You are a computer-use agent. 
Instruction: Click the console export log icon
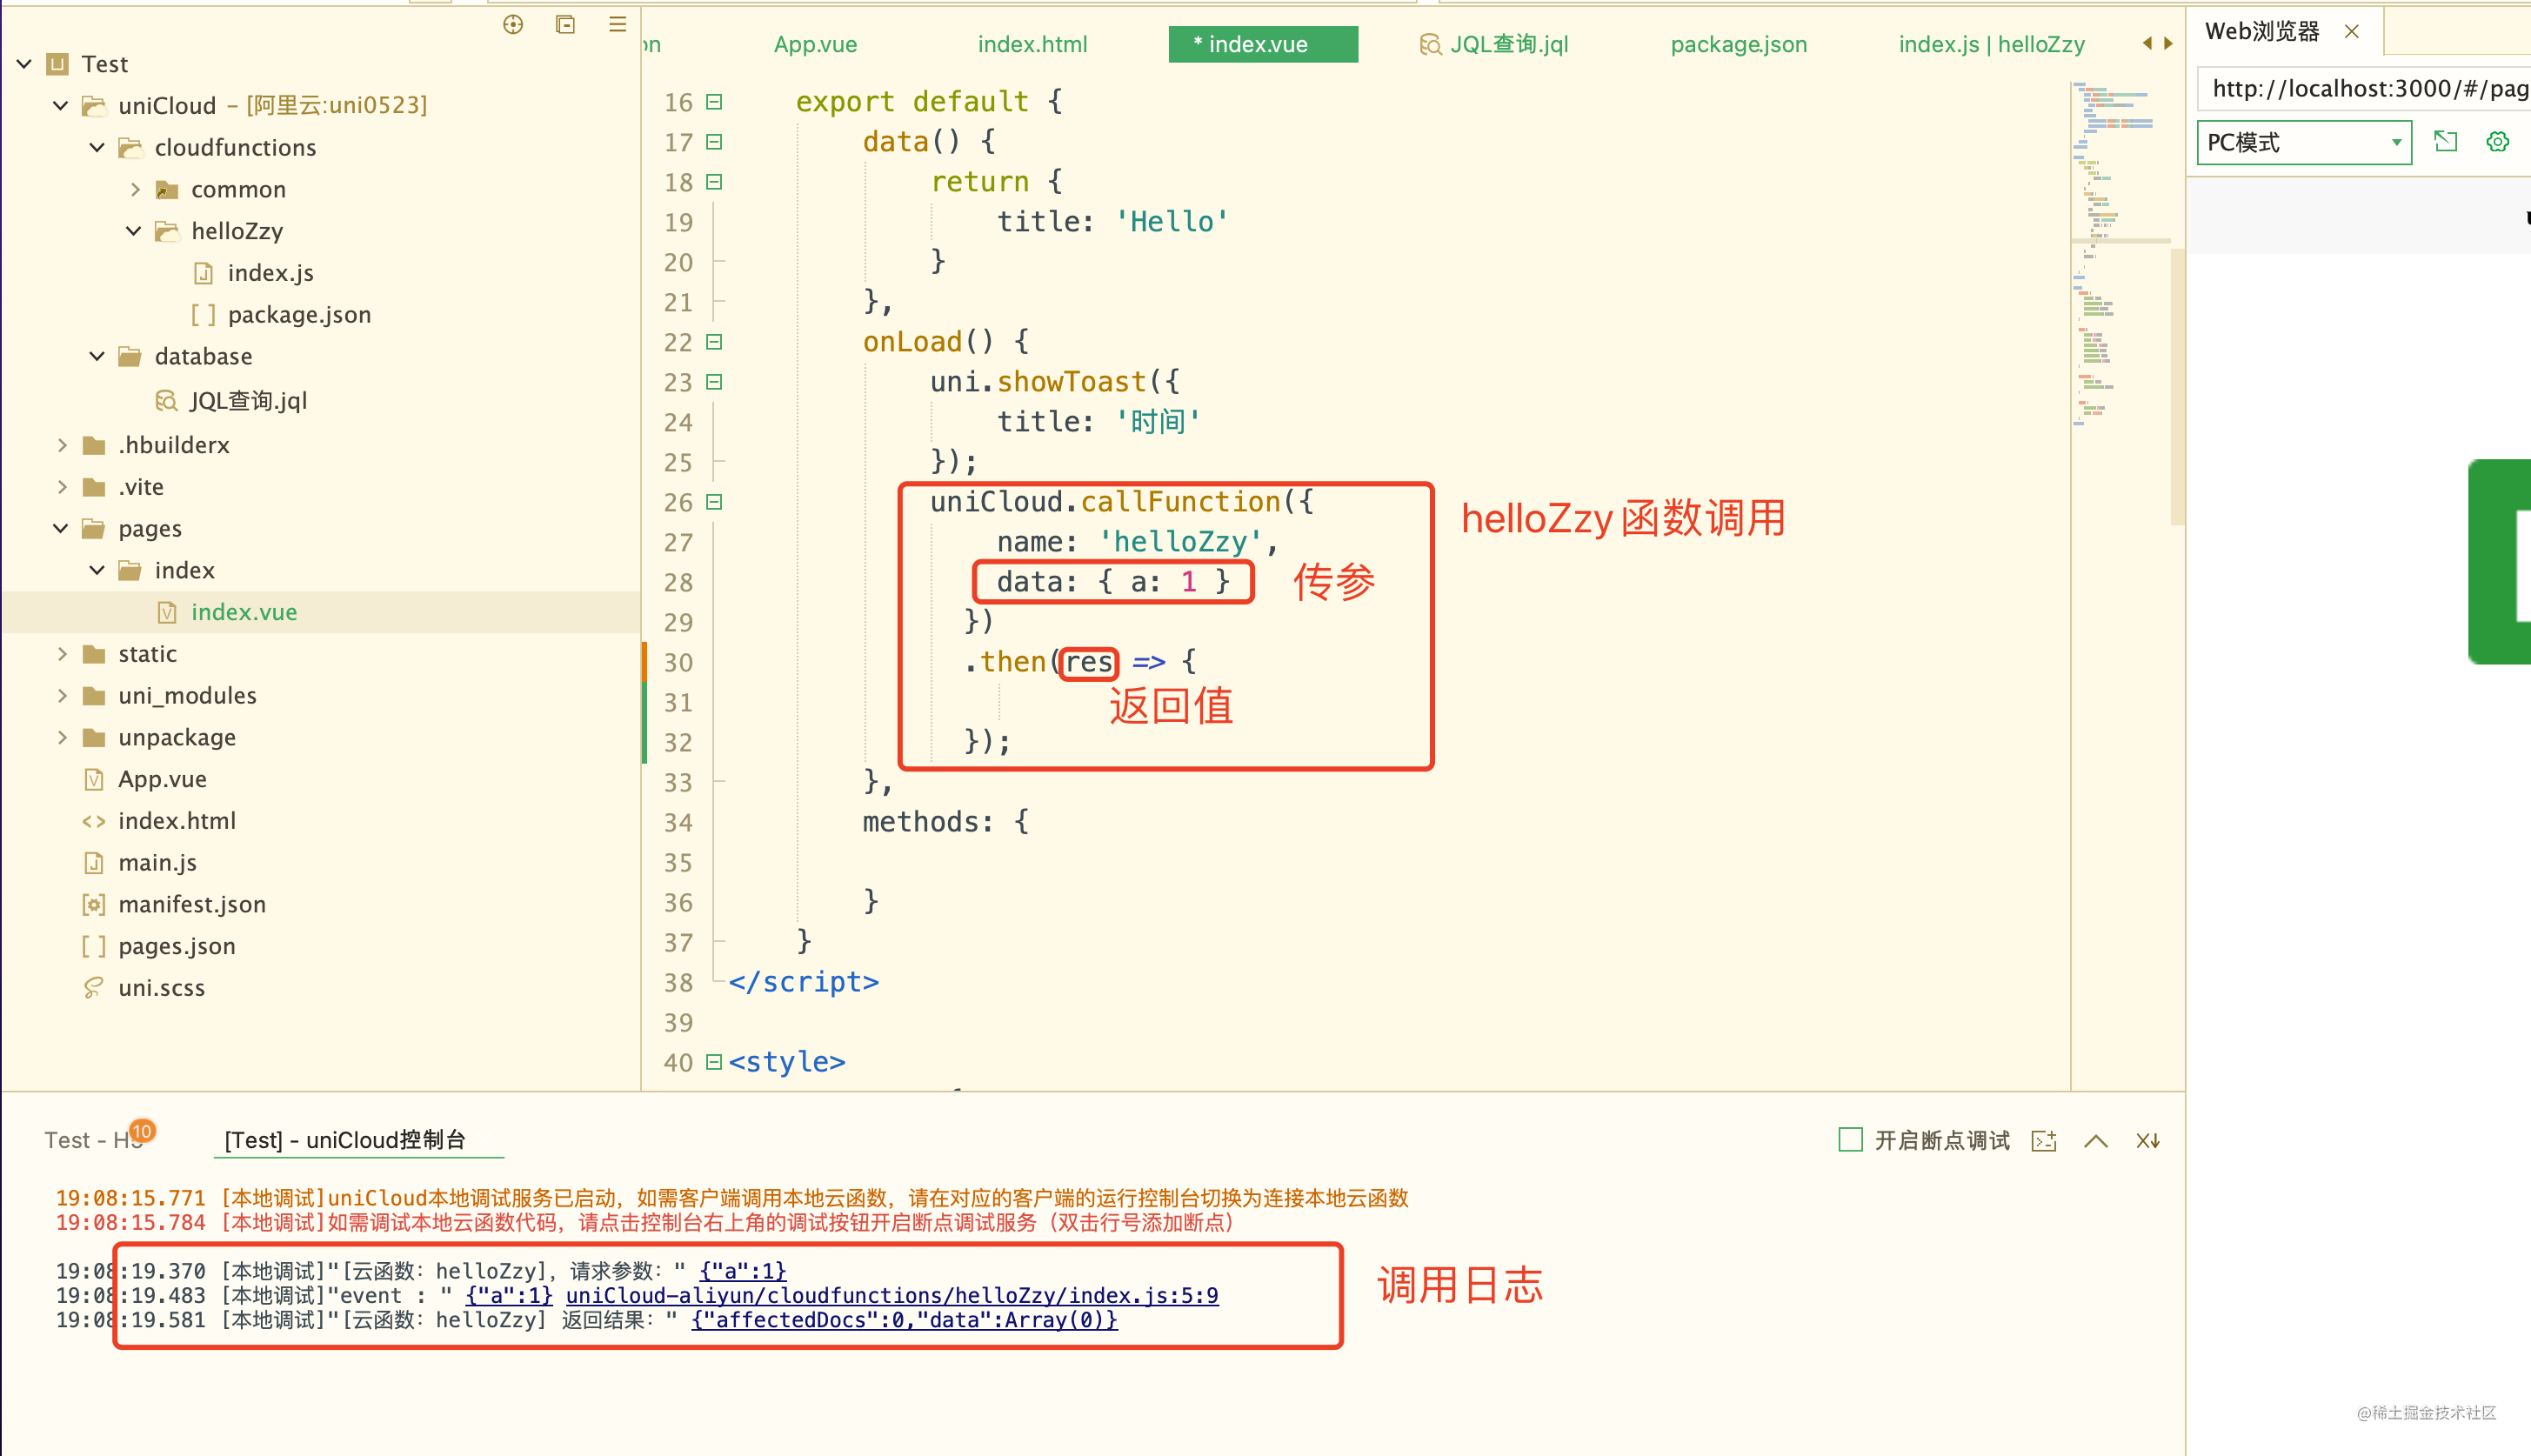(x=2044, y=1140)
